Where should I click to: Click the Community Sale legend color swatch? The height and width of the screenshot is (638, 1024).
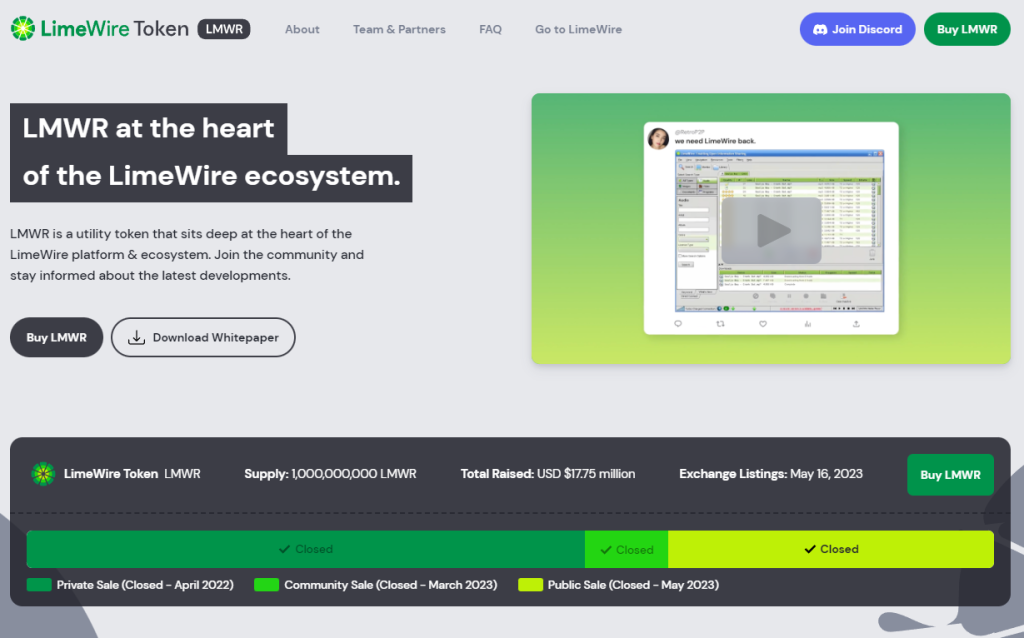(x=266, y=584)
